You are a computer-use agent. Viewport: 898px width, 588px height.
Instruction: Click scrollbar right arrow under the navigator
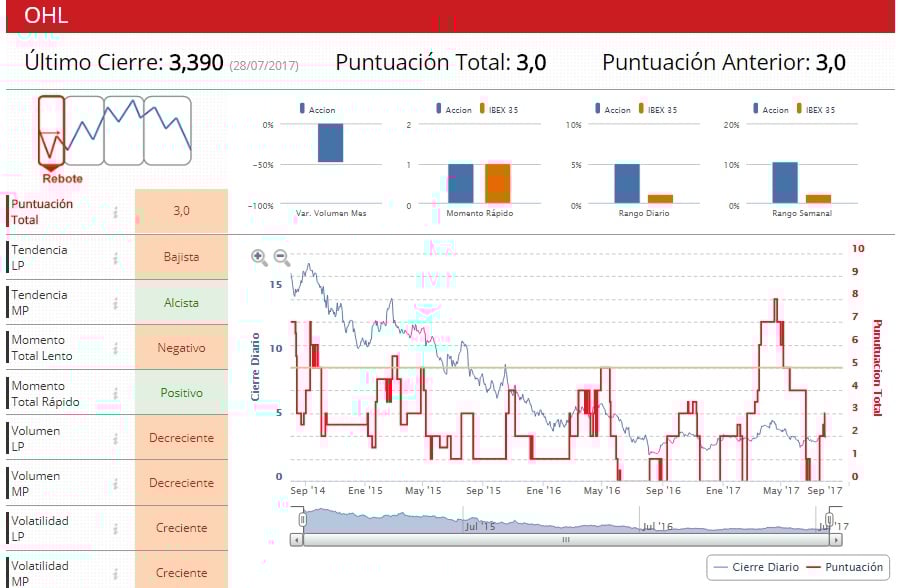point(836,539)
